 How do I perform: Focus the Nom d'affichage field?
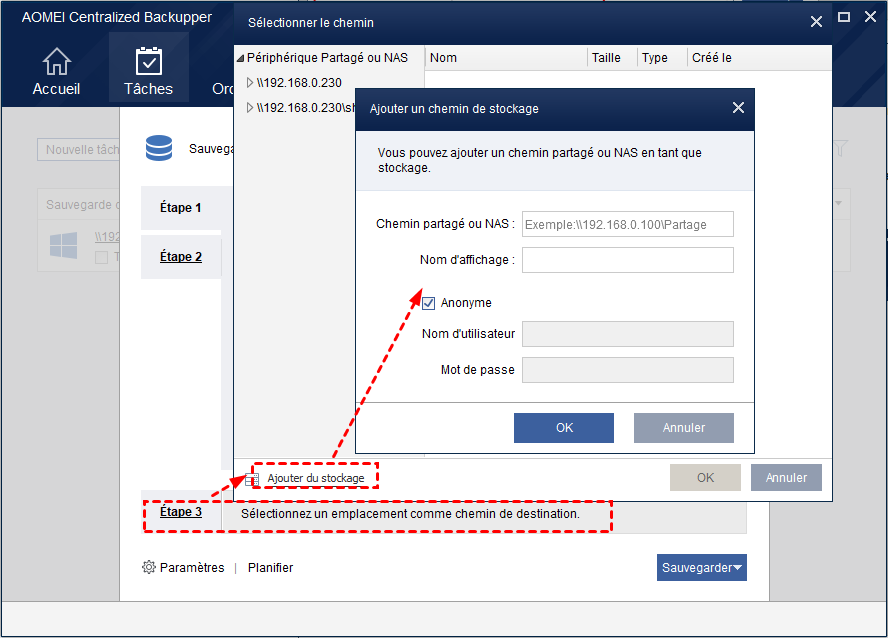[x=627, y=260]
